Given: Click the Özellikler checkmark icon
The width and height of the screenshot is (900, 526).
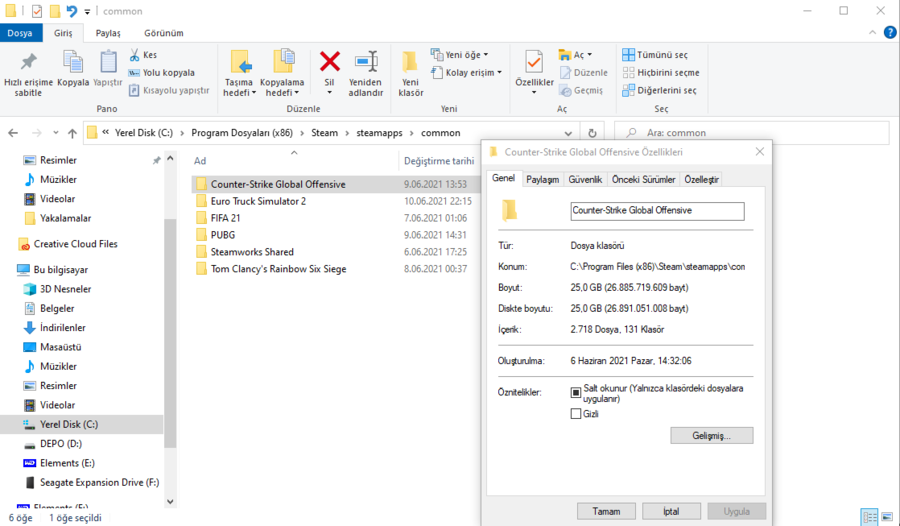Looking at the screenshot, I should click(x=534, y=63).
